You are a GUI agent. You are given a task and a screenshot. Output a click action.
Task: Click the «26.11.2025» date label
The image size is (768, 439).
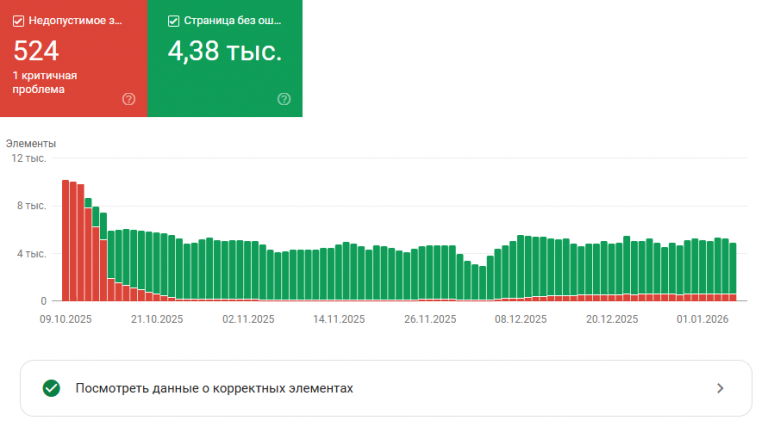coord(430,319)
